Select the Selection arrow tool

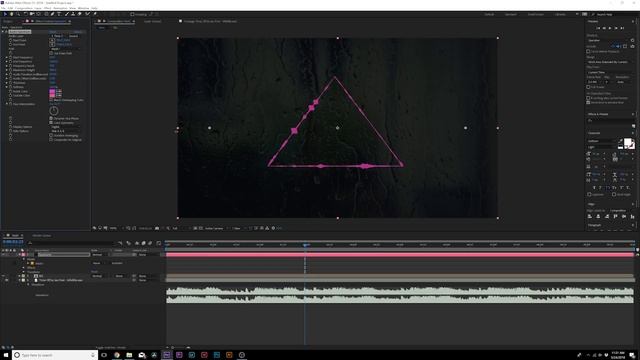coord(5,14)
